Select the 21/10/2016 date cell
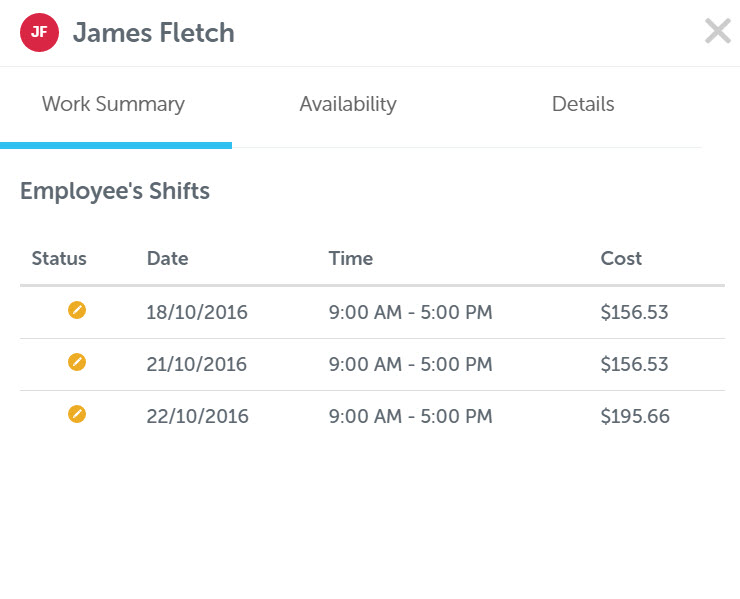Image resolution: width=740 pixels, height=599 pixels. click(x=196, y=364)
